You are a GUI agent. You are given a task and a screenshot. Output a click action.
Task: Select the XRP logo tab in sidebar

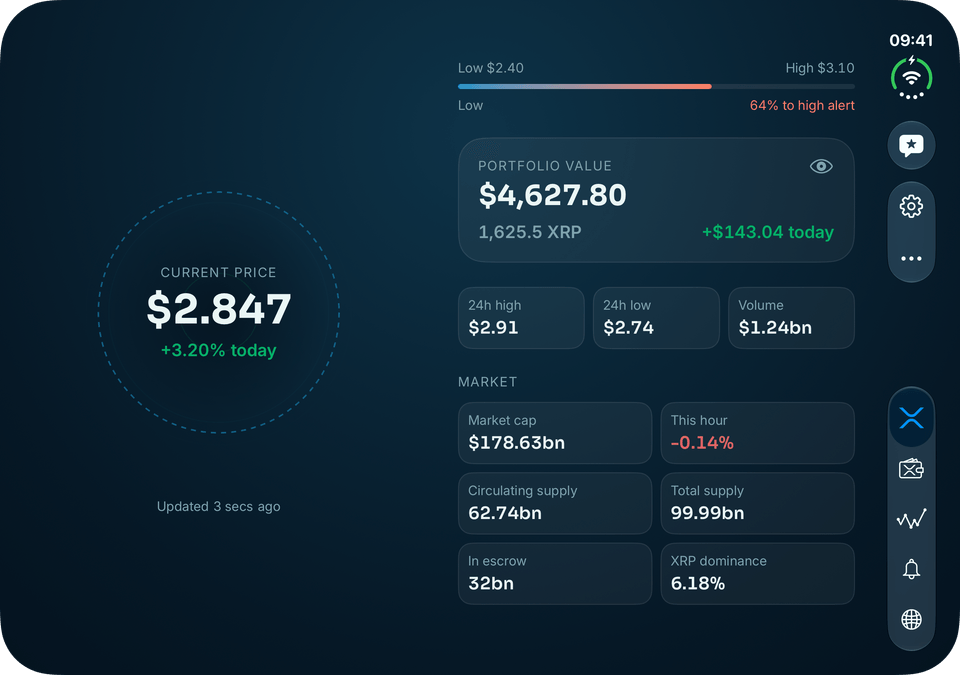tap(911, 418)
